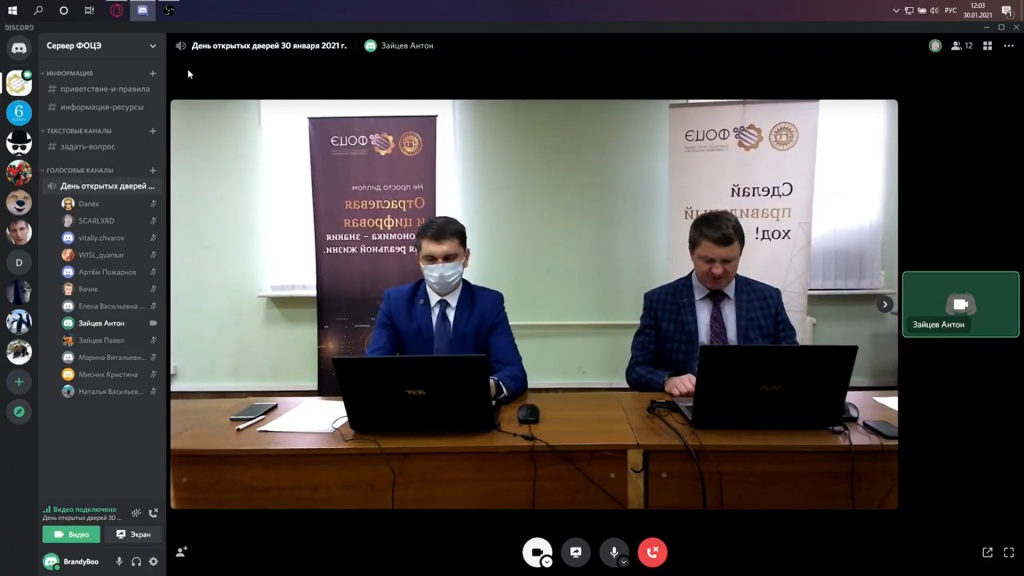Open Opera browser on taskbar
This screenshot has height=576, width=1024.
pos(116,10)
